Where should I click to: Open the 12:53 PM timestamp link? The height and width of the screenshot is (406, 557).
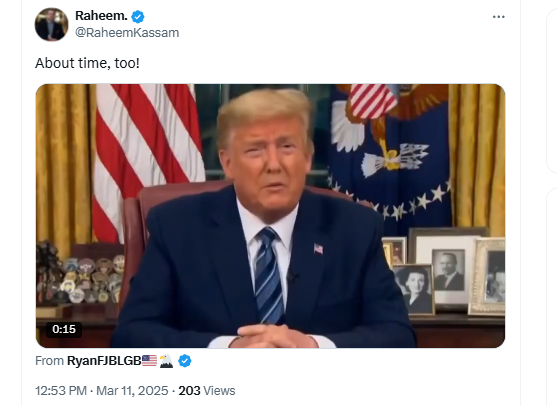pyautogui.click(x=61, y=391)
